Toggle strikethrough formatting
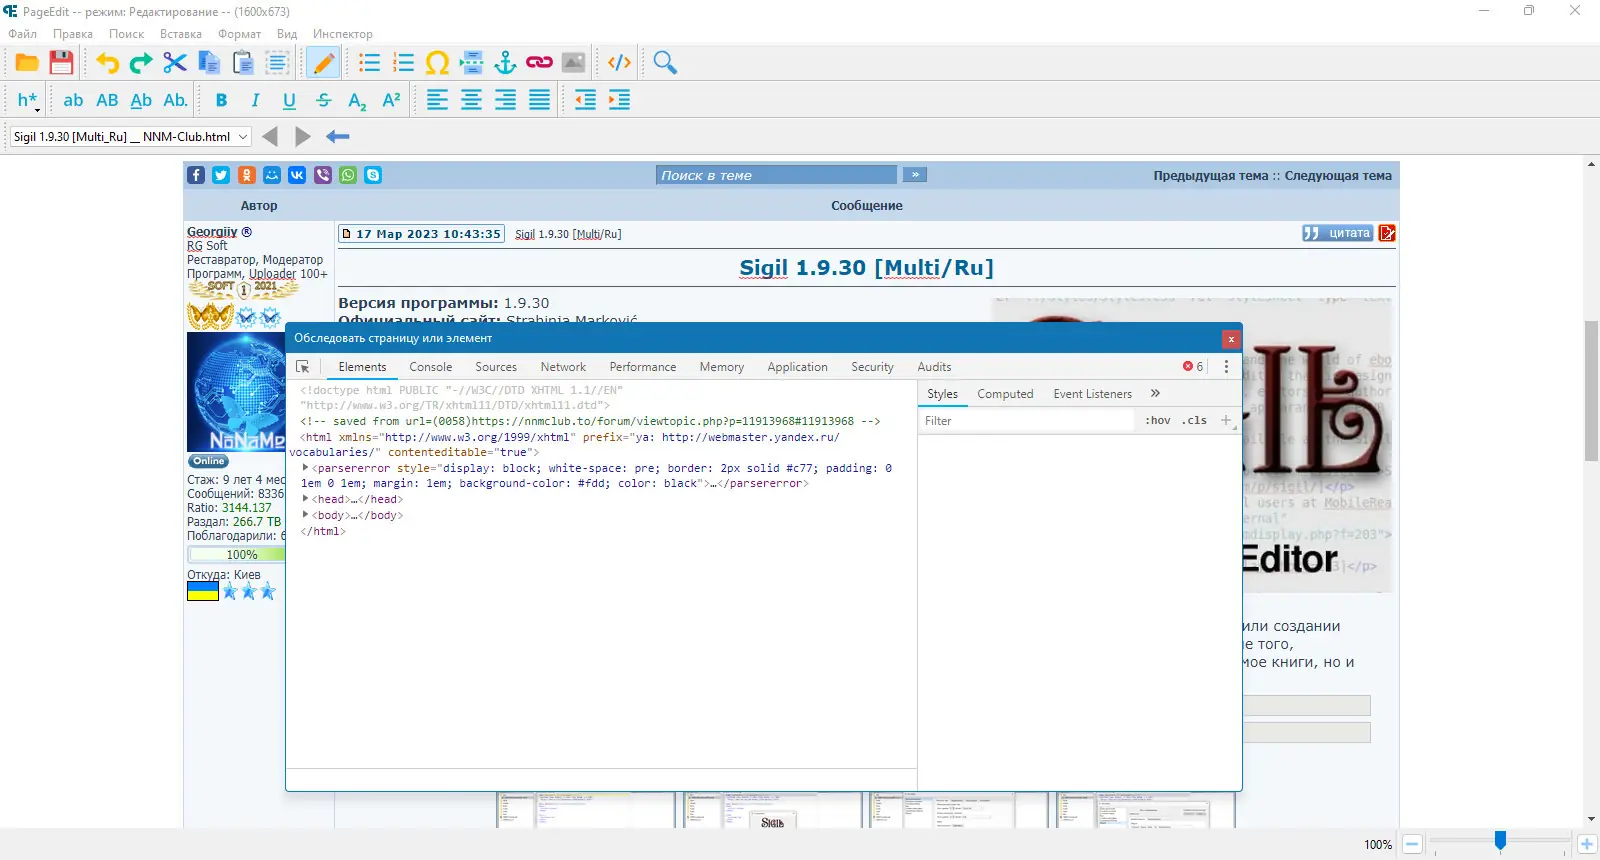Image resolution: width=1600 pixels, height=860 pixels. (323, 100)
